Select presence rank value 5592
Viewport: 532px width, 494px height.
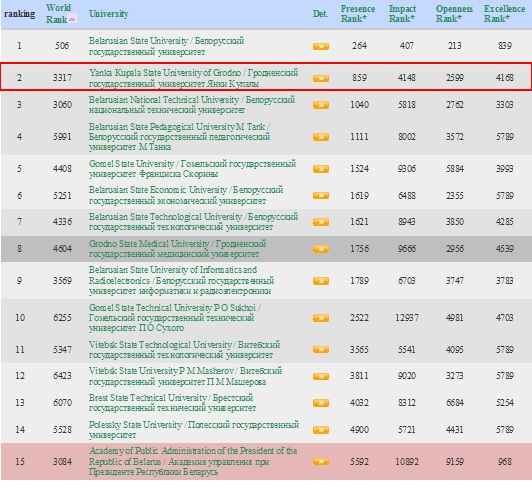point(359,461)
